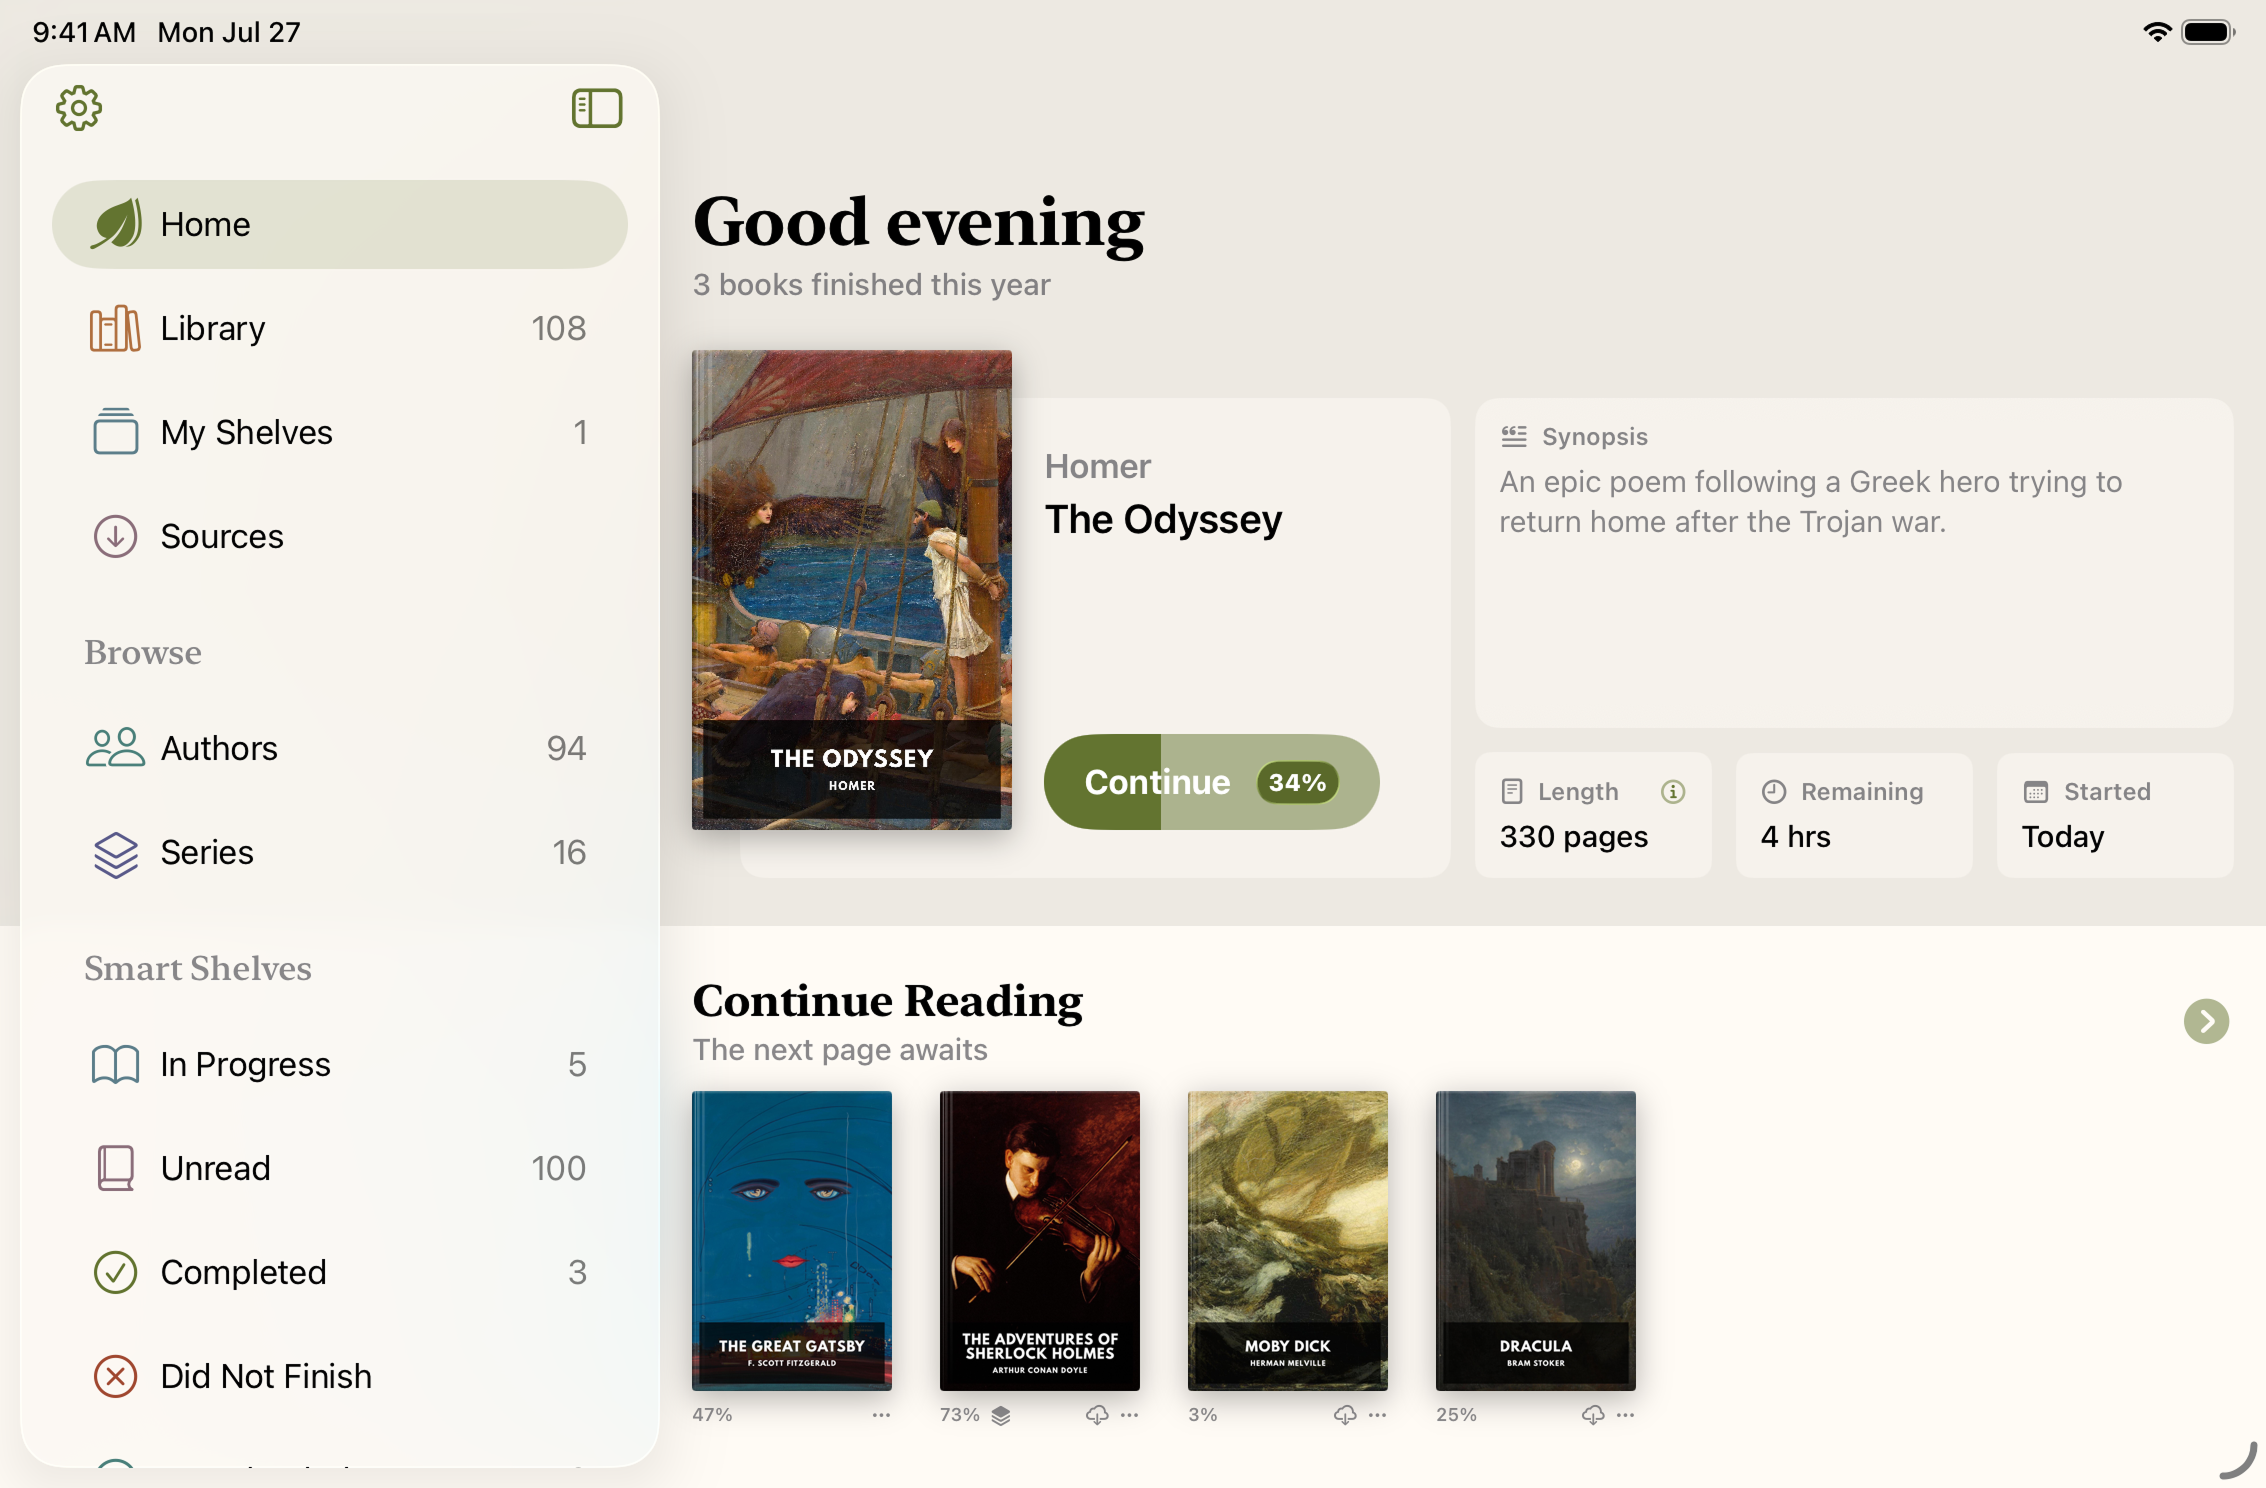The height and width of the screenshot is (1488, 2266).
Task: Tap the series stack icon under Sherlock Holmes
Action: click(x=1001, y=1415)
